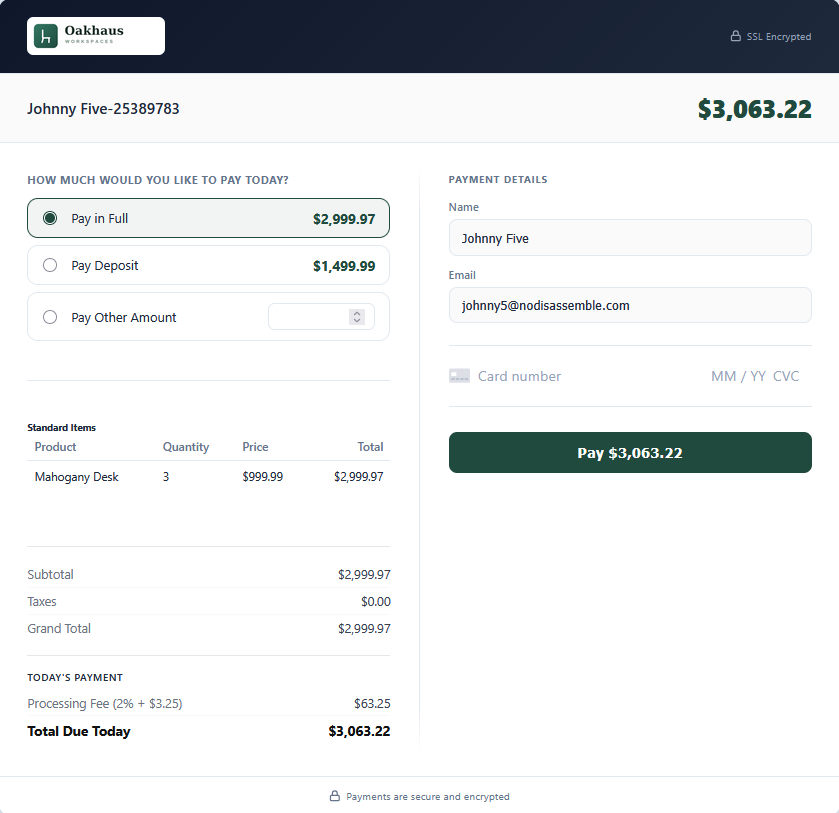Click the Grand Total row value
Image resolution: width=839 pixels, height=813 pixels.
[x=364, y=628]
